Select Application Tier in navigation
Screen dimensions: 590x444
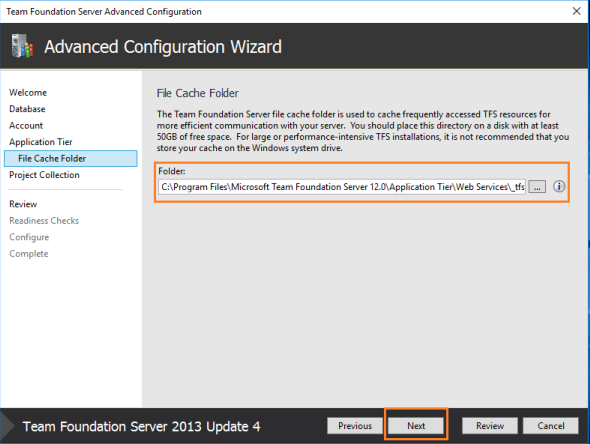[x=41, y=142]
